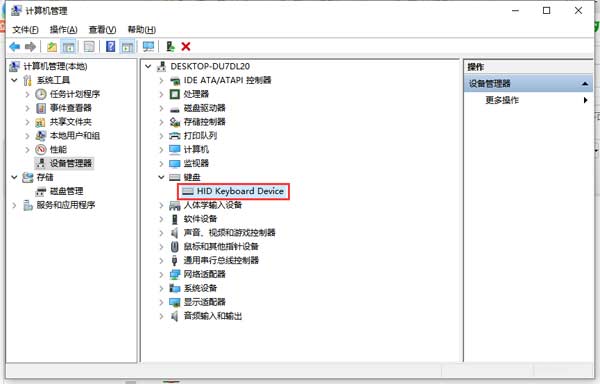
Task: Open the 帮助(H) menu
Action: (x=142, y=29)
